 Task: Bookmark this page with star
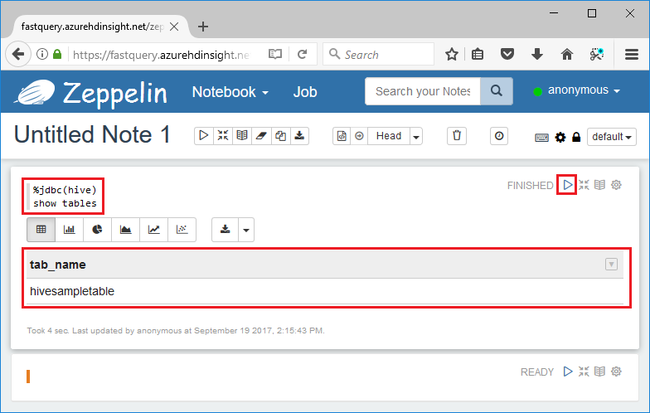click(451, 54)
